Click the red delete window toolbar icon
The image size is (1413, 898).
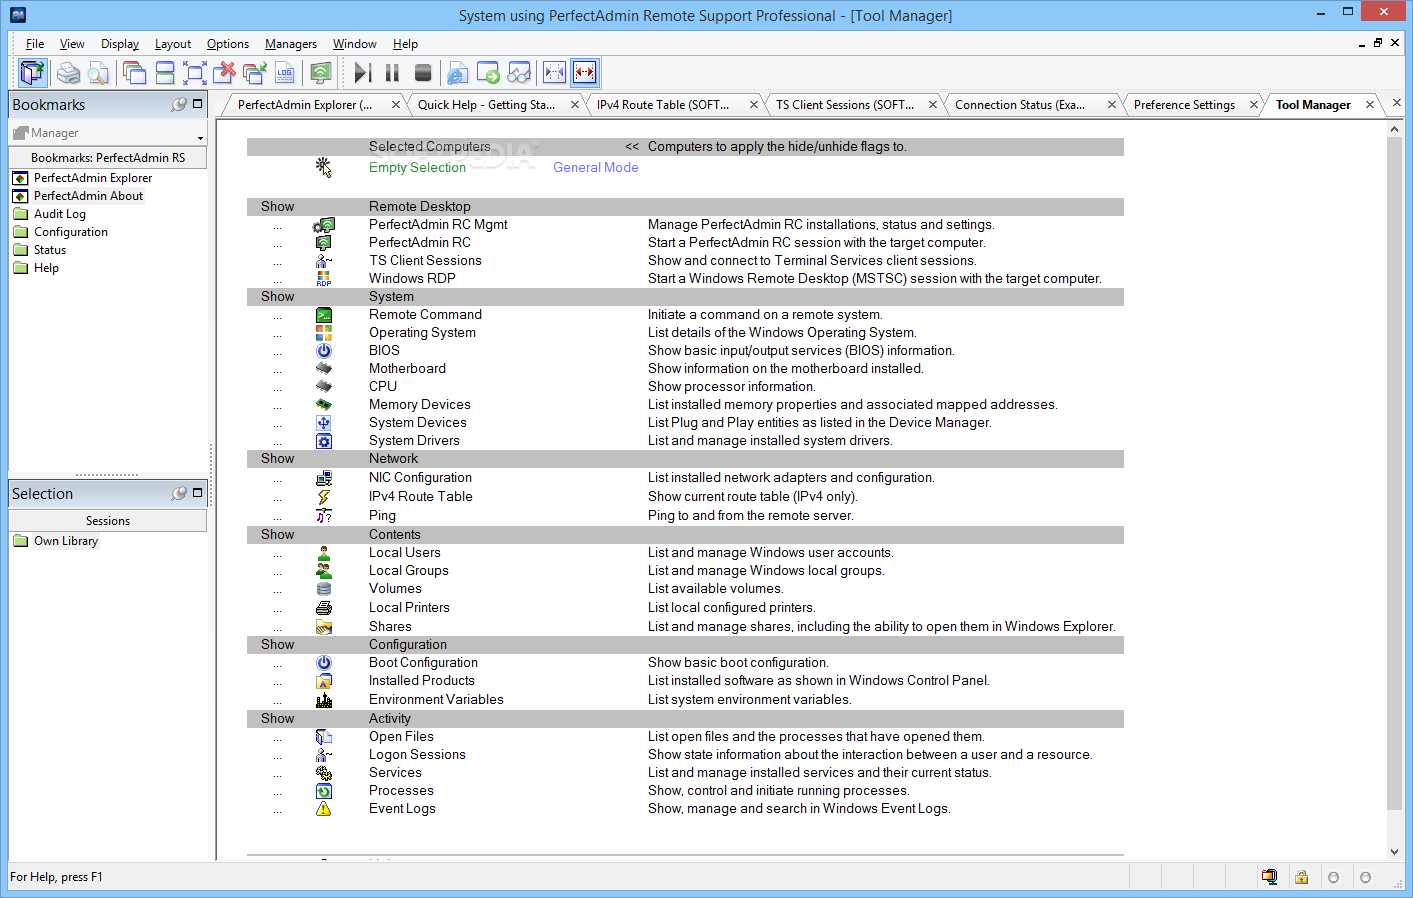[225, 73]
